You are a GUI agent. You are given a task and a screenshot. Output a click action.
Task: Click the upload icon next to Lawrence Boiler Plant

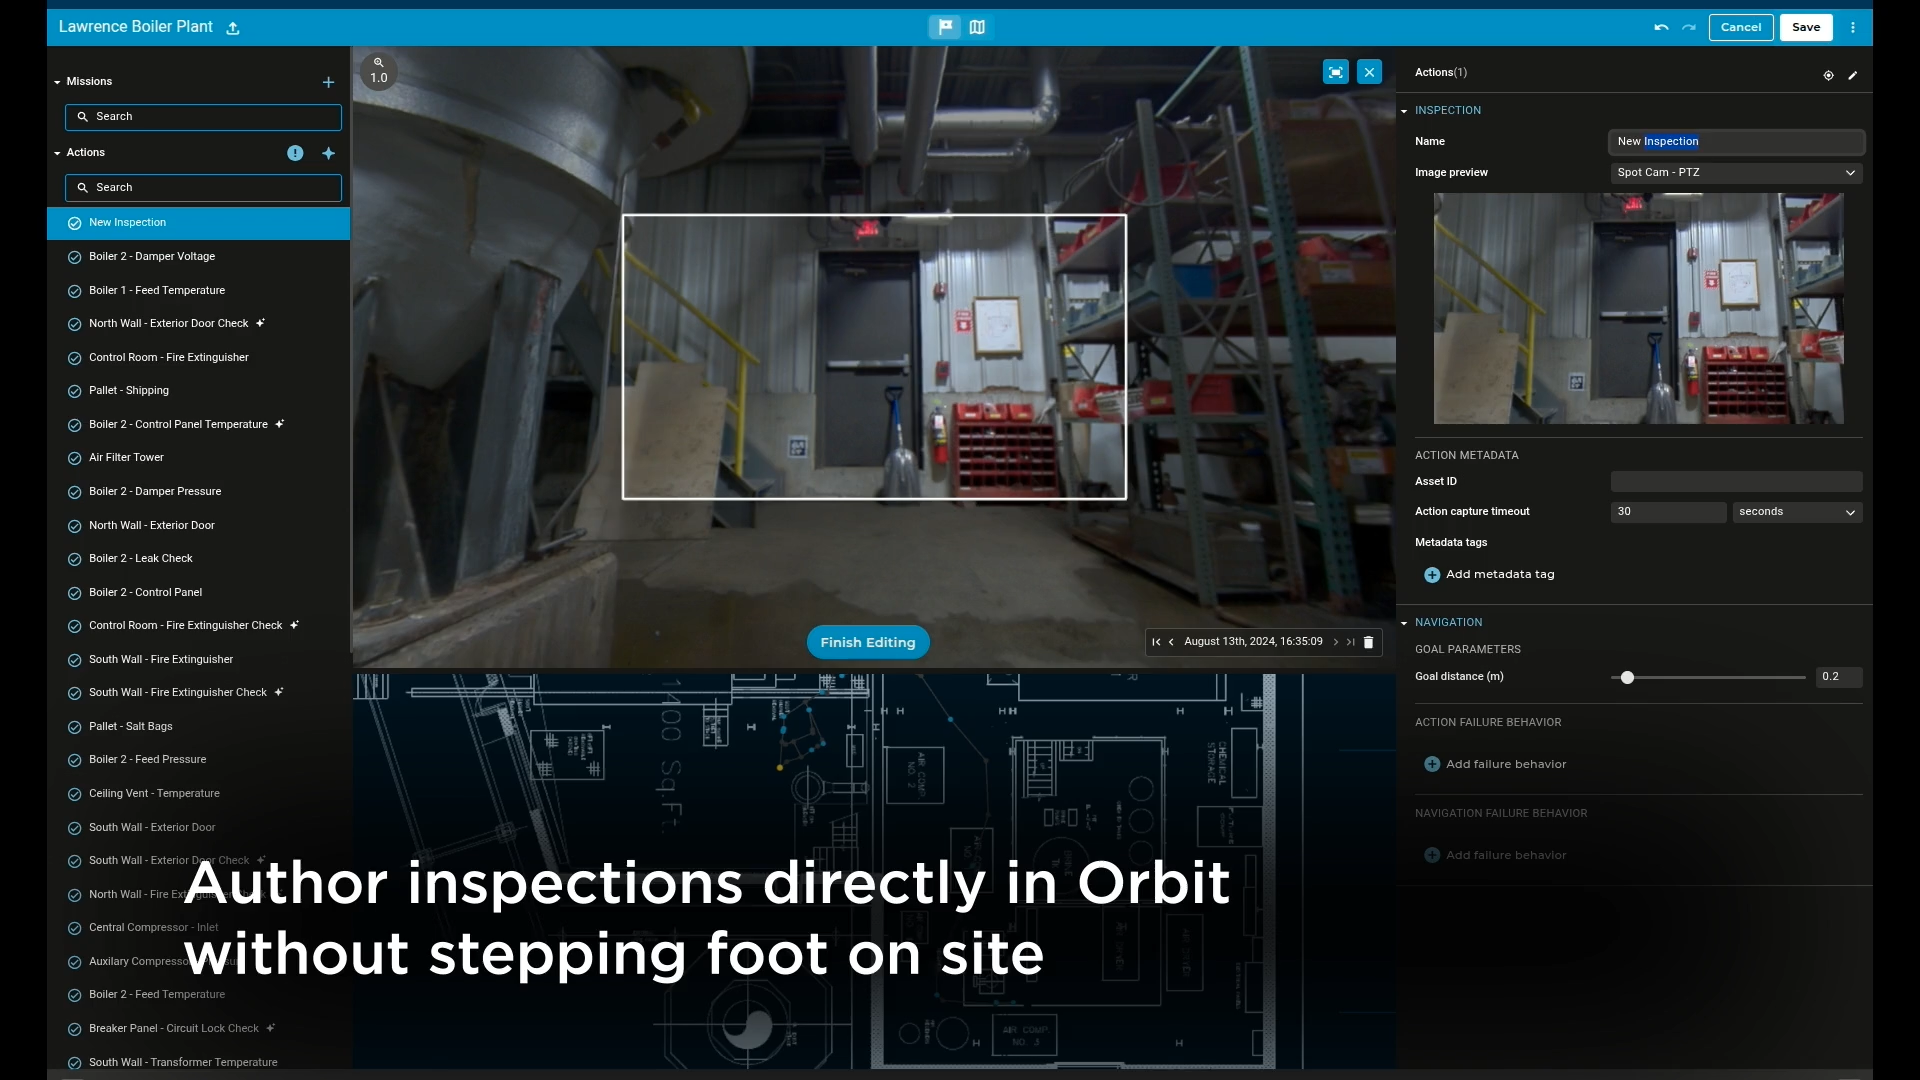coord(233,28)
